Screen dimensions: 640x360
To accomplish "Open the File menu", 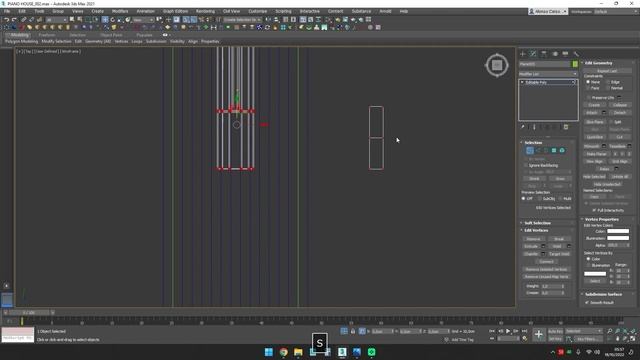I will 7,11.
